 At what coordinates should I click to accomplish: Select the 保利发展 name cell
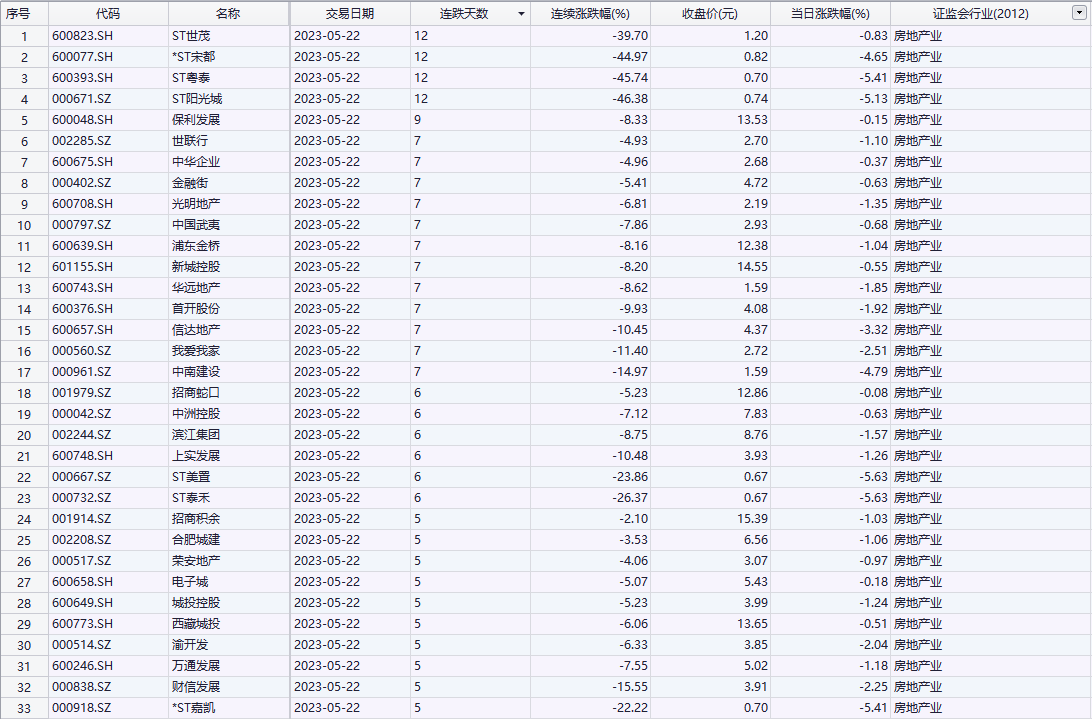[x=196, y=120]
